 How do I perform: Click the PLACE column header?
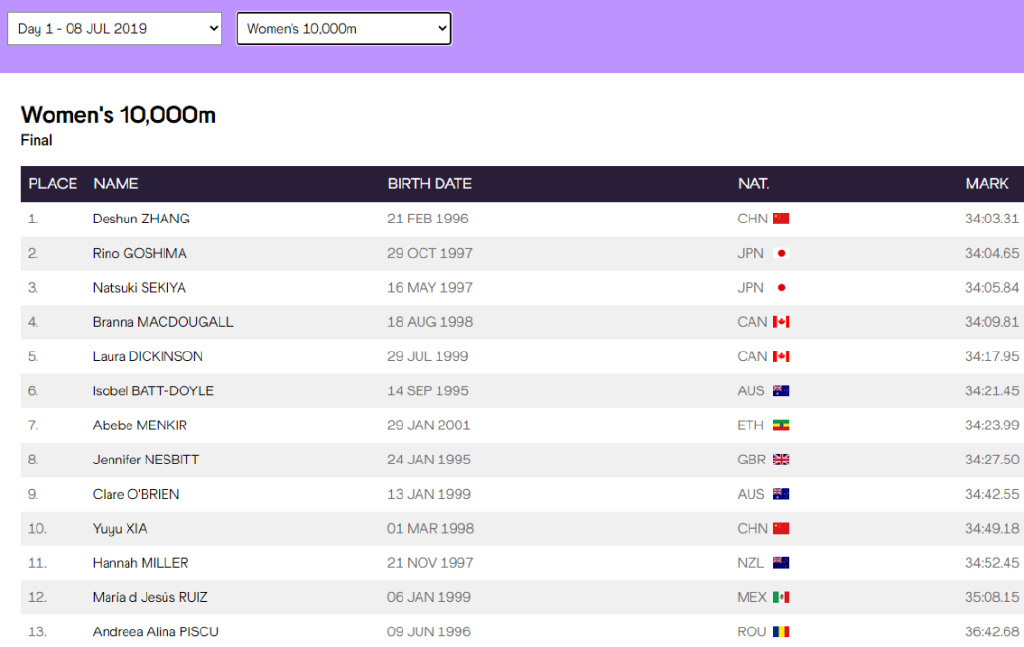(x=53, y=184)
